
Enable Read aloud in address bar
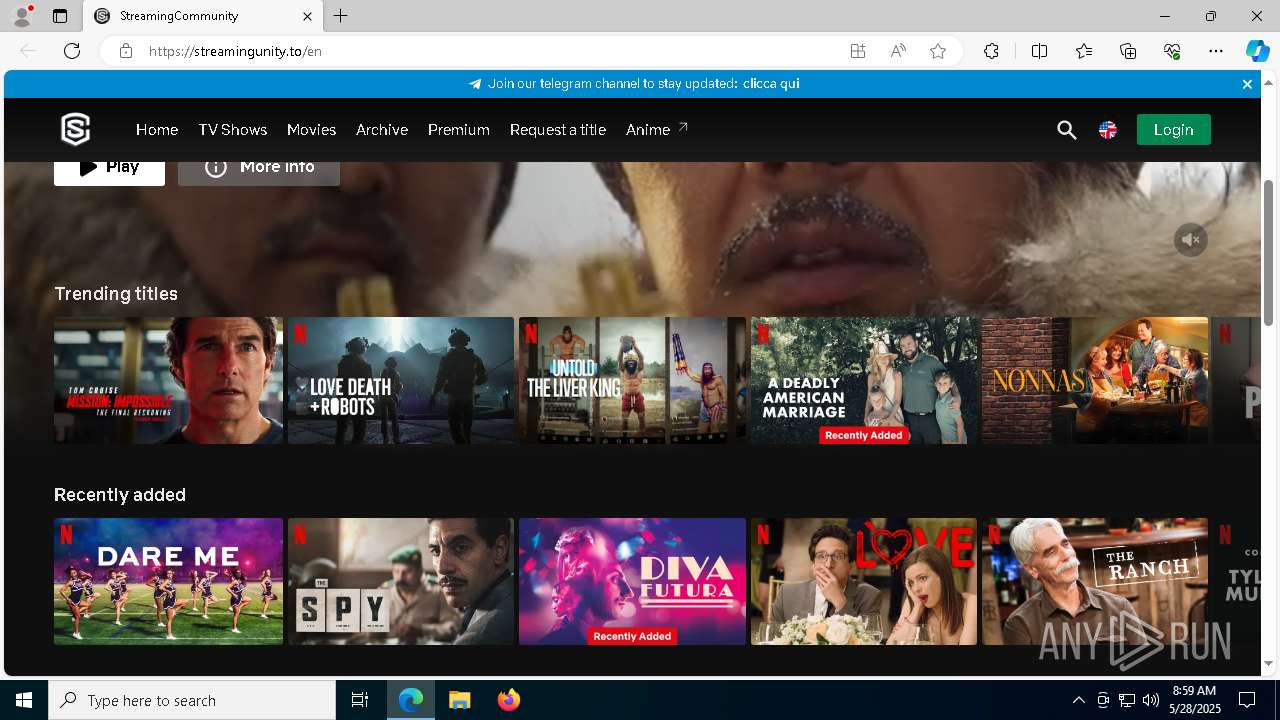point(898,51)
